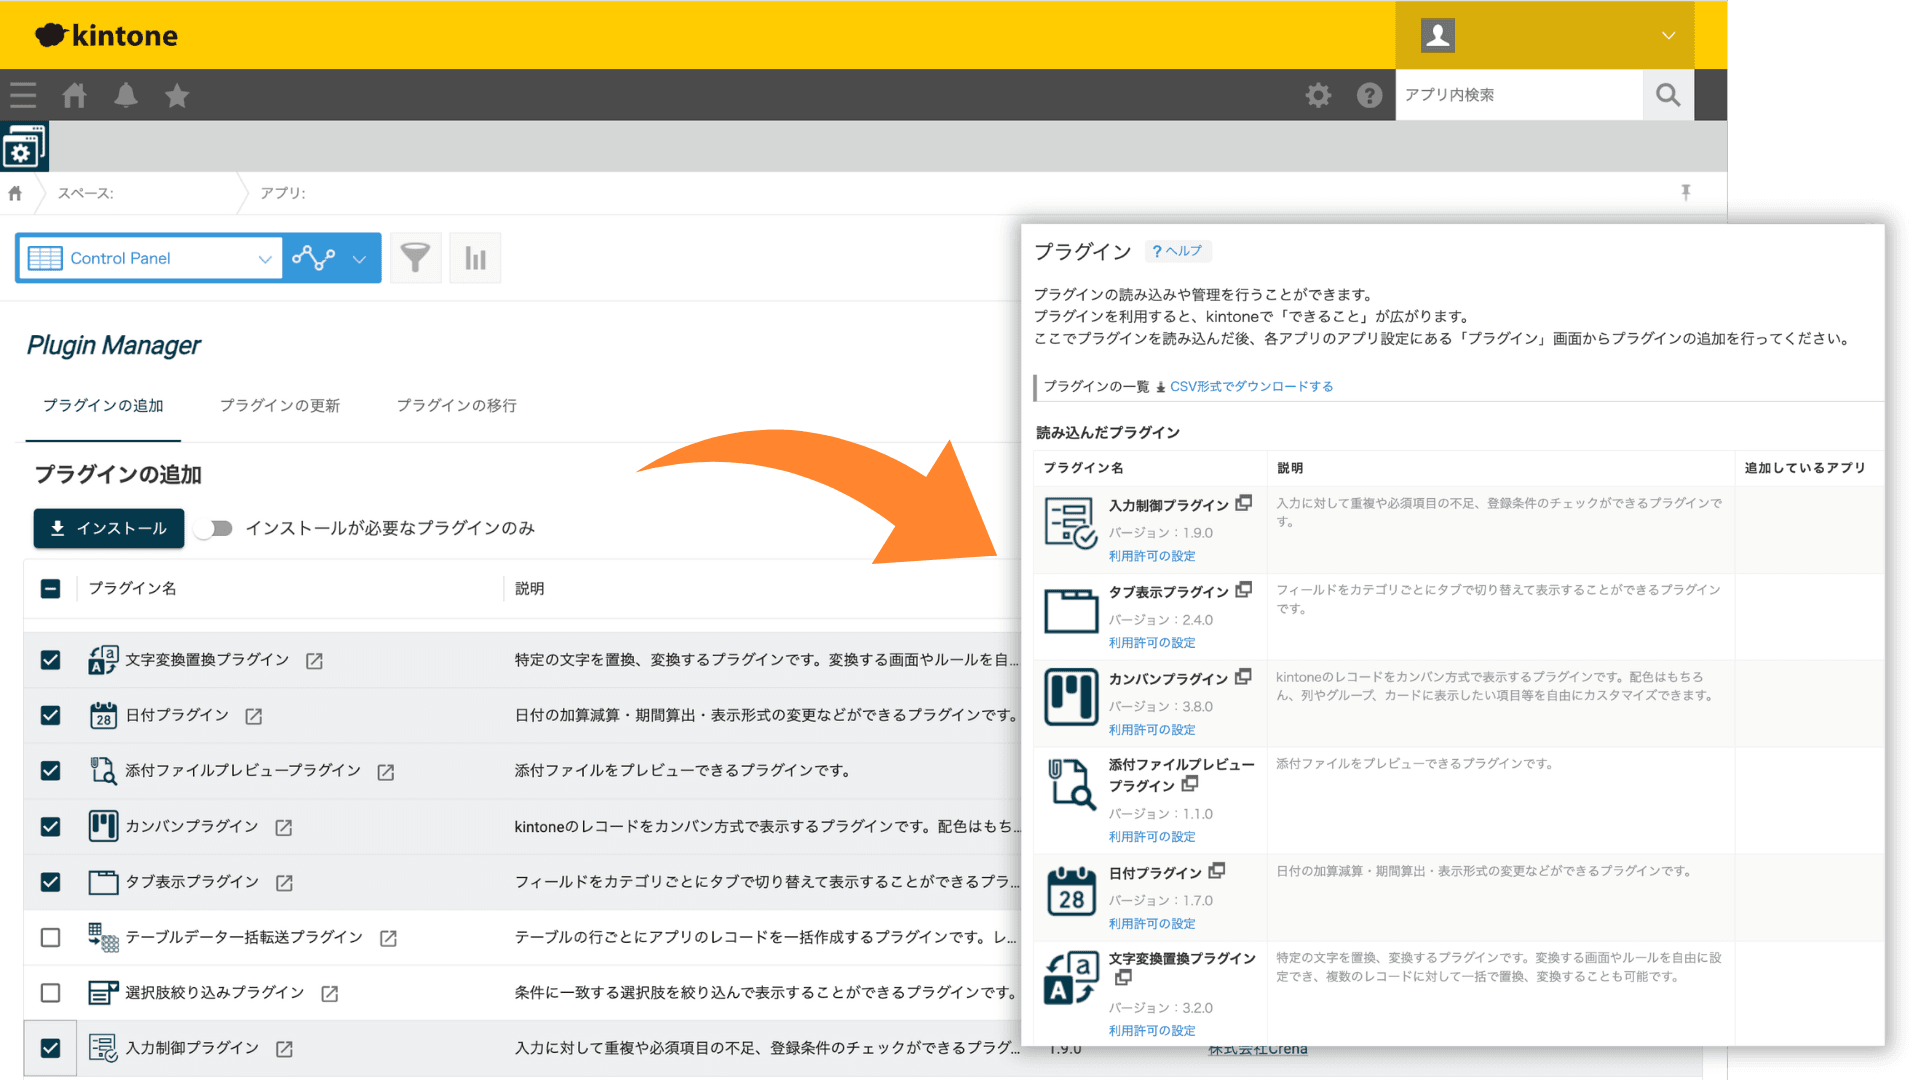Image resolution: width=1920 pixels, height=1080 pixels.
Task: Open 利用許可の設定 for カンバンプラグイン
Action: 1152,730
